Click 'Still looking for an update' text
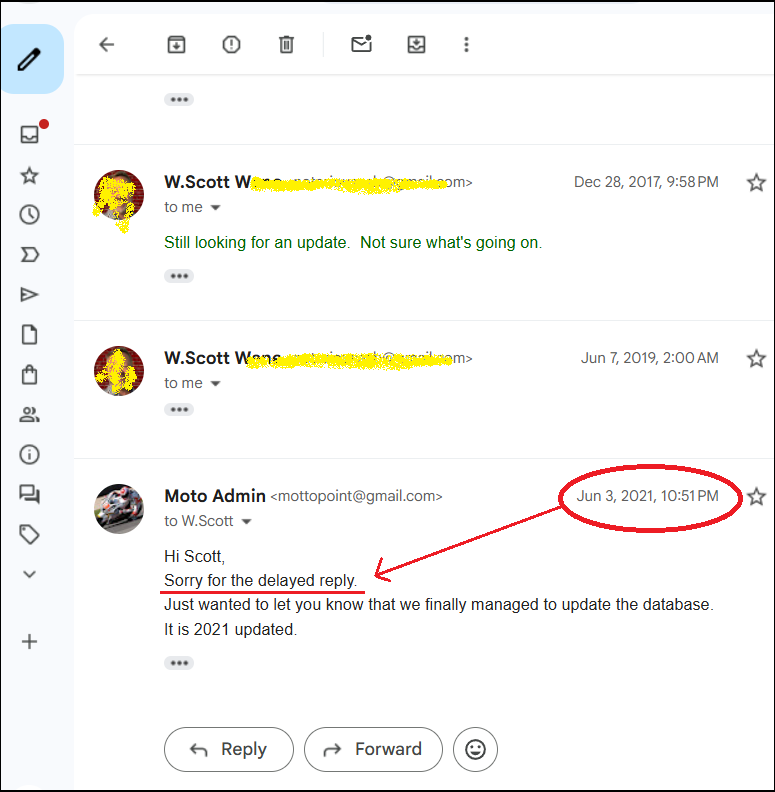 tap(257, 242)
